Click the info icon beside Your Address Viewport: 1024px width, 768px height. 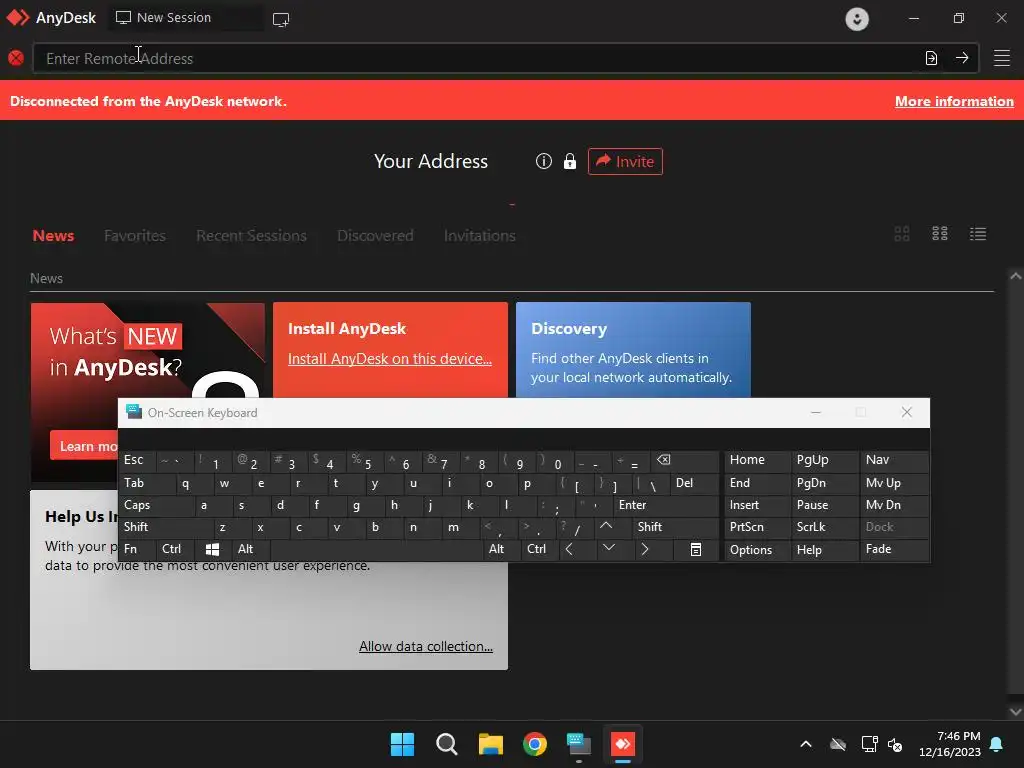(543, 161)
